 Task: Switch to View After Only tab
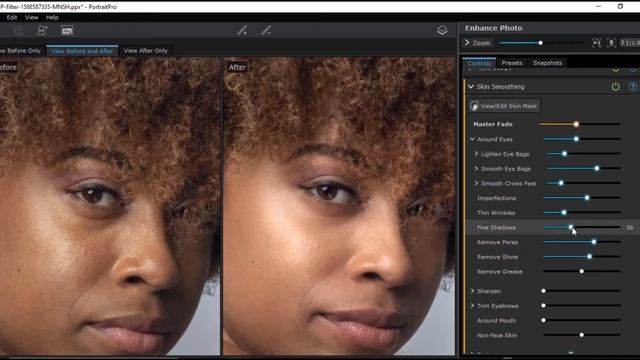point(146,51)
